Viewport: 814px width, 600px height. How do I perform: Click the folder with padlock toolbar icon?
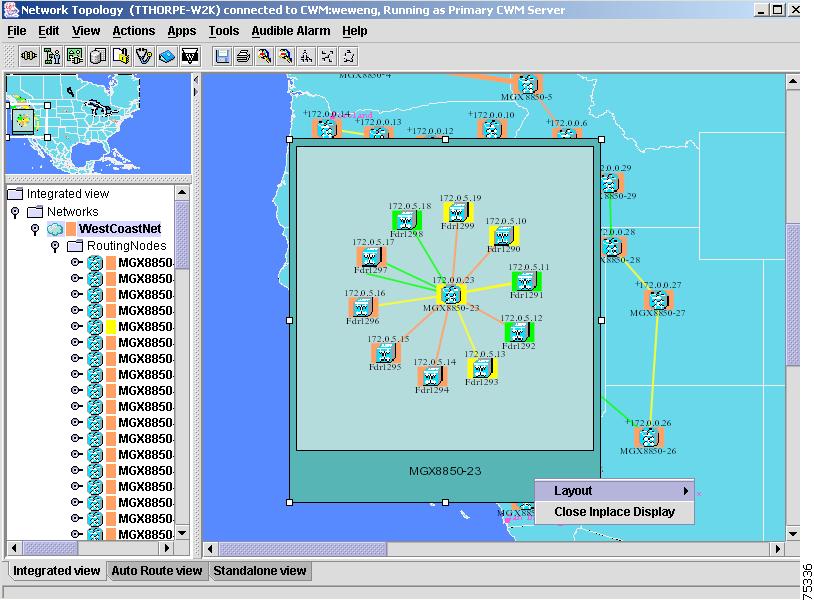point(121,56)
